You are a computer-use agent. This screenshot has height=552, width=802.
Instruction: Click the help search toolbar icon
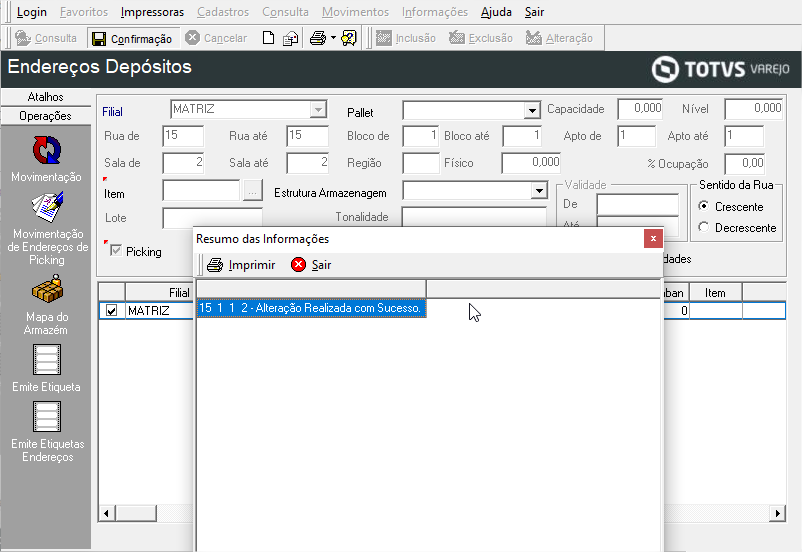coord(349,38)
